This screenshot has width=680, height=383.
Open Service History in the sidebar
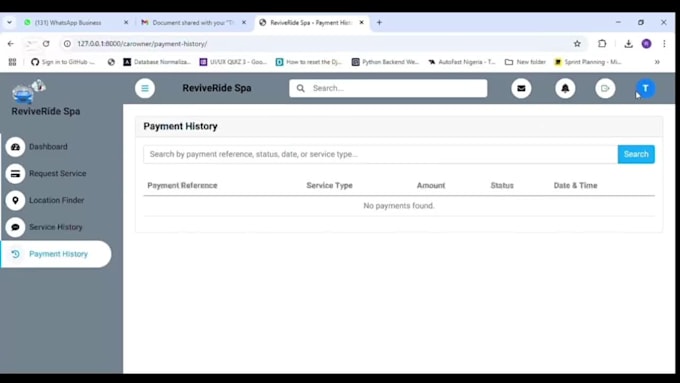pyautogui.click(x=56, y=227)
